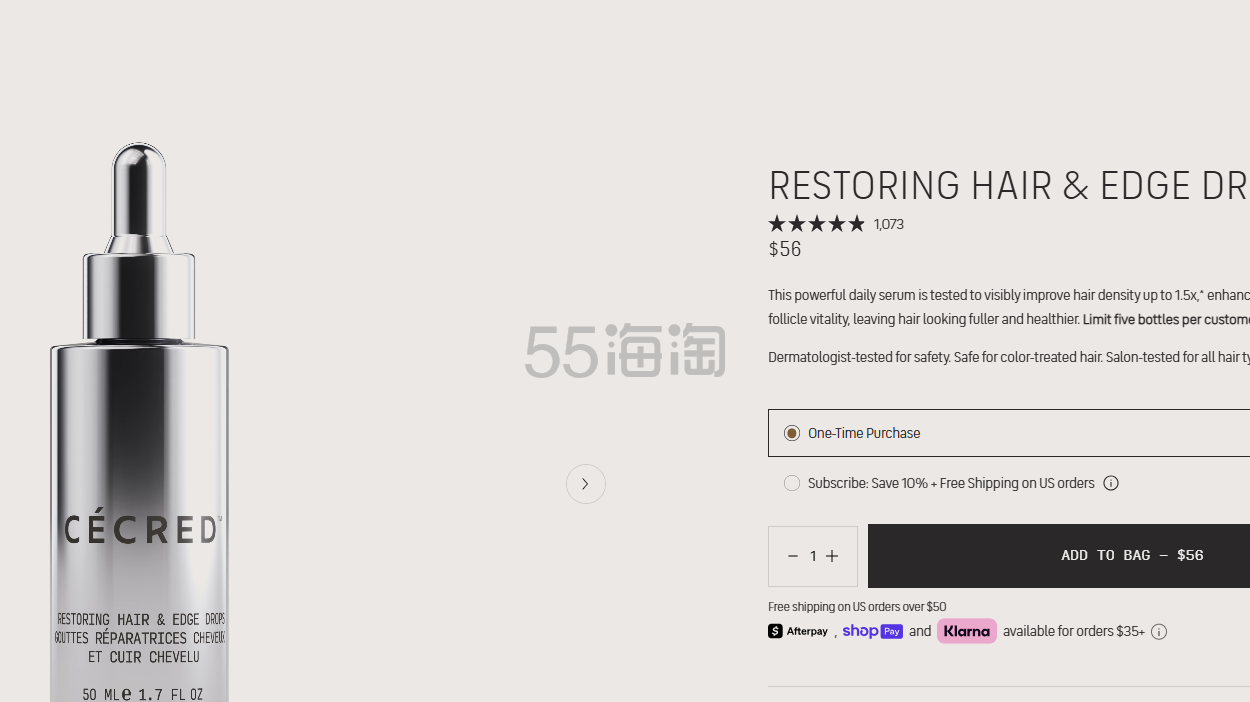
Task: Select the One-Time Purchase radio option
Action: 792,433
